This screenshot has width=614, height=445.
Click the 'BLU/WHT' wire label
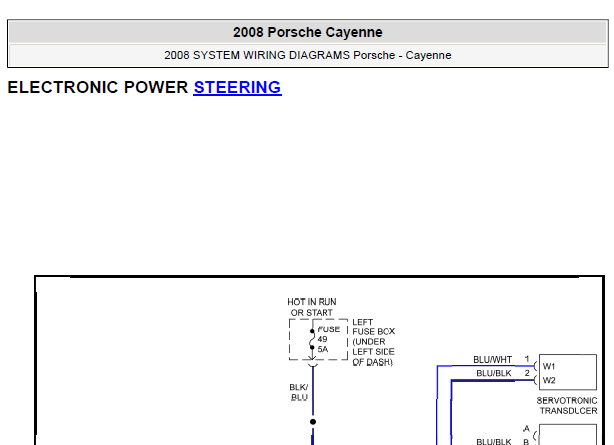(x=493, y=360)
